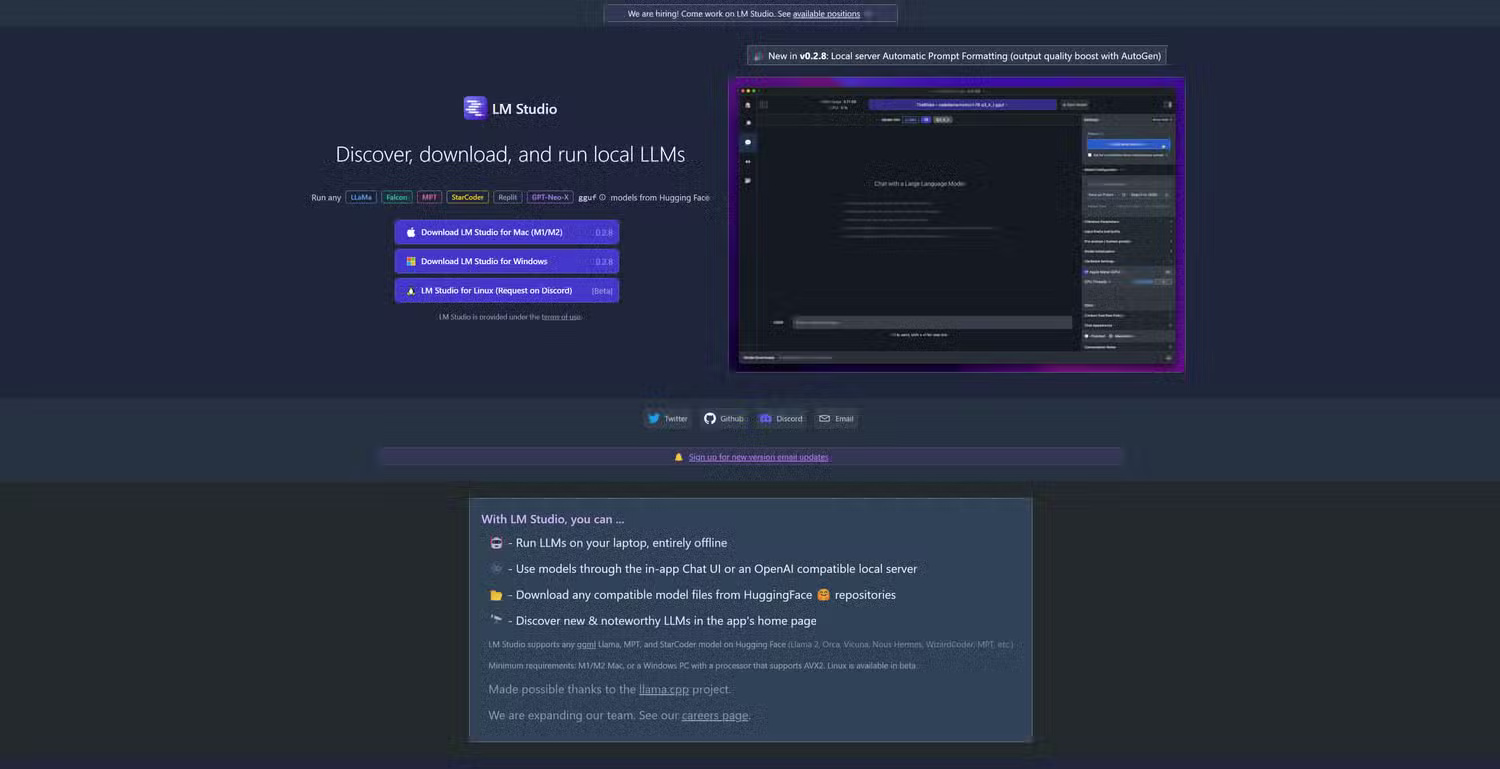Click the LM Studio logo icon
The width and height of the screenshot is (1500, 769).
point(475,108)
